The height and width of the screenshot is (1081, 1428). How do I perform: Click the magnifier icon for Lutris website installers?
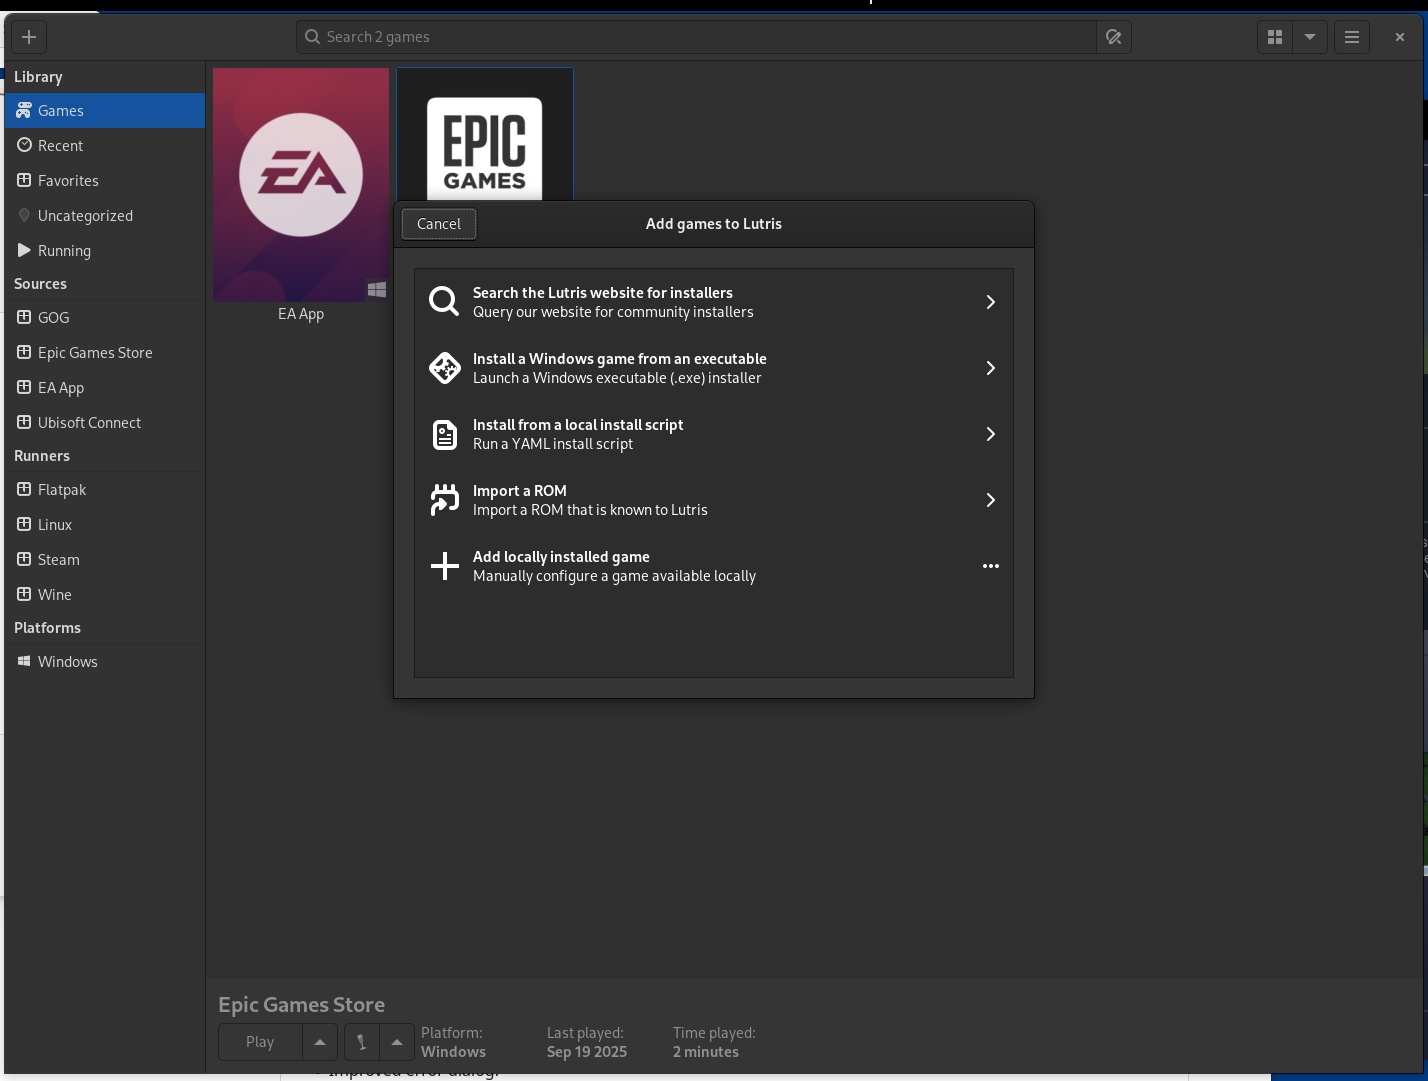[x=444, y=302]
